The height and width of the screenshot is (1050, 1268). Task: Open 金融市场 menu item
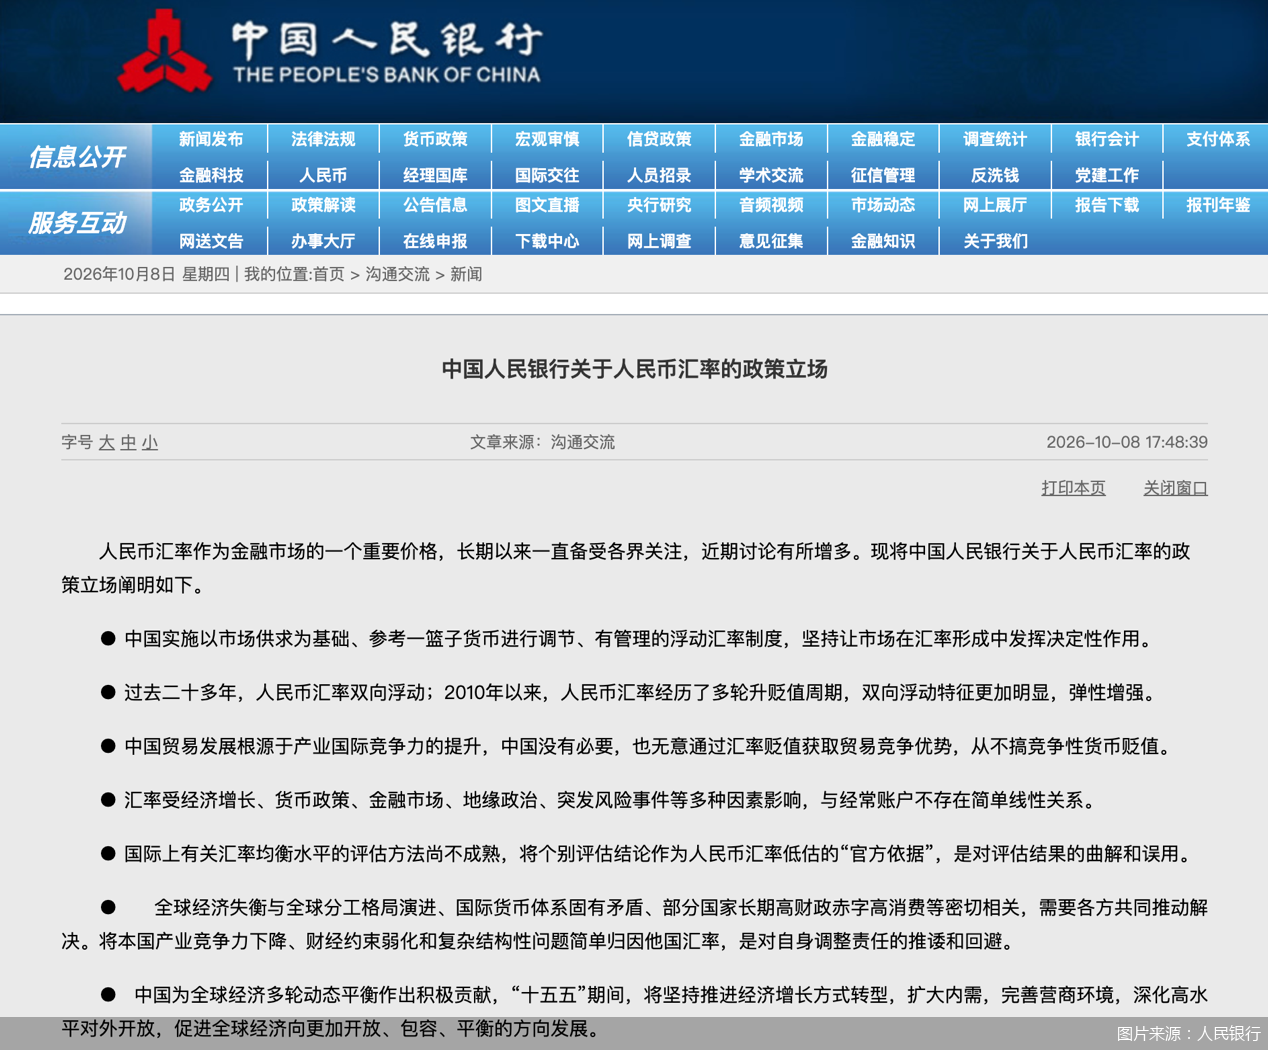(771, 140)
